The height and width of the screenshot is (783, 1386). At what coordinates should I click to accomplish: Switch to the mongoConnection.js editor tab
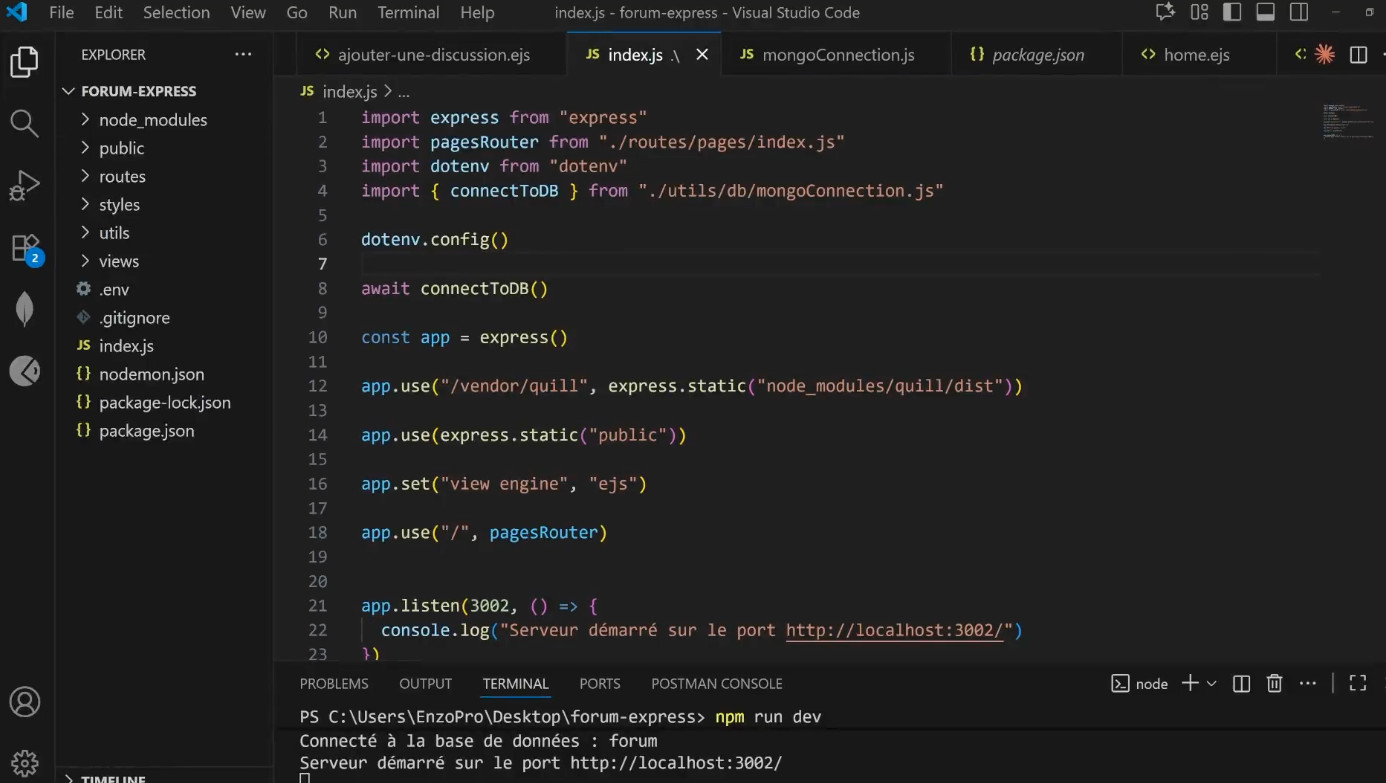click(x=837, y=55)
